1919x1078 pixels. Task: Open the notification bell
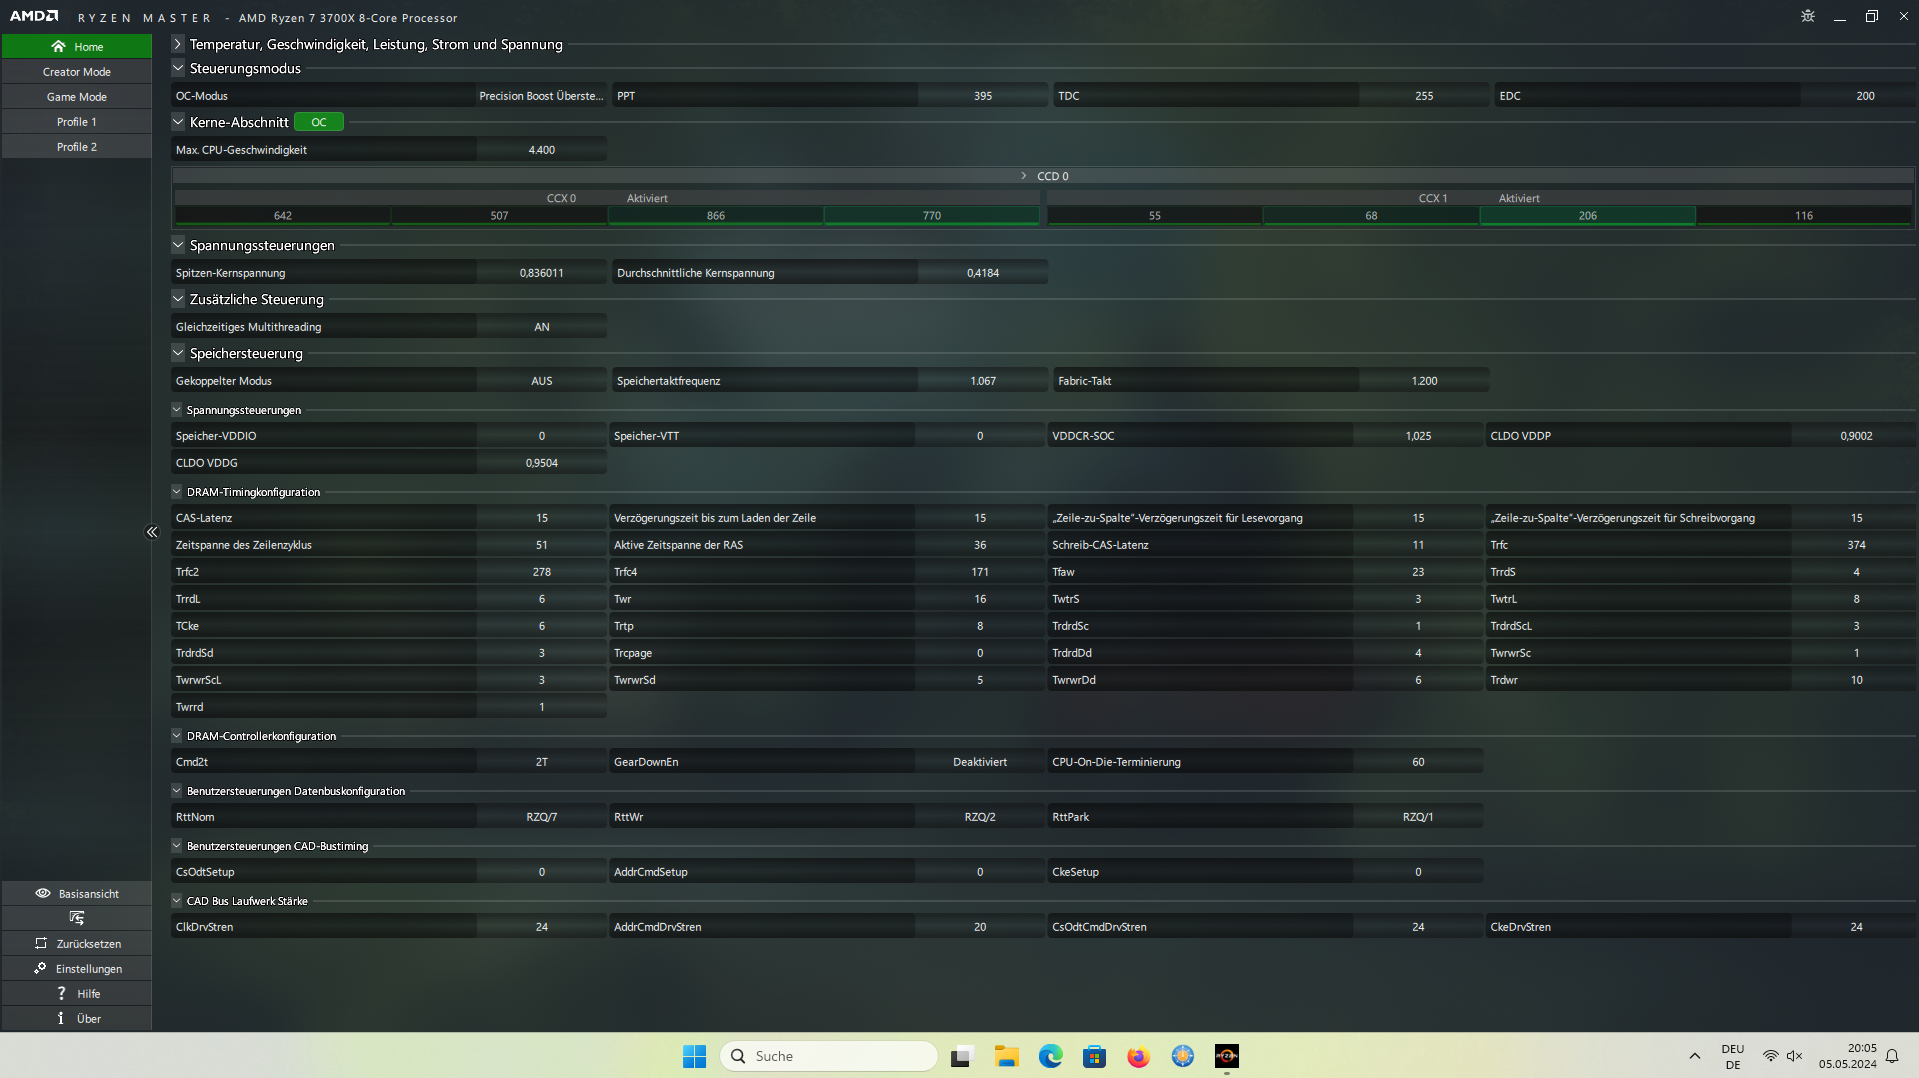coord(1892,1056)
